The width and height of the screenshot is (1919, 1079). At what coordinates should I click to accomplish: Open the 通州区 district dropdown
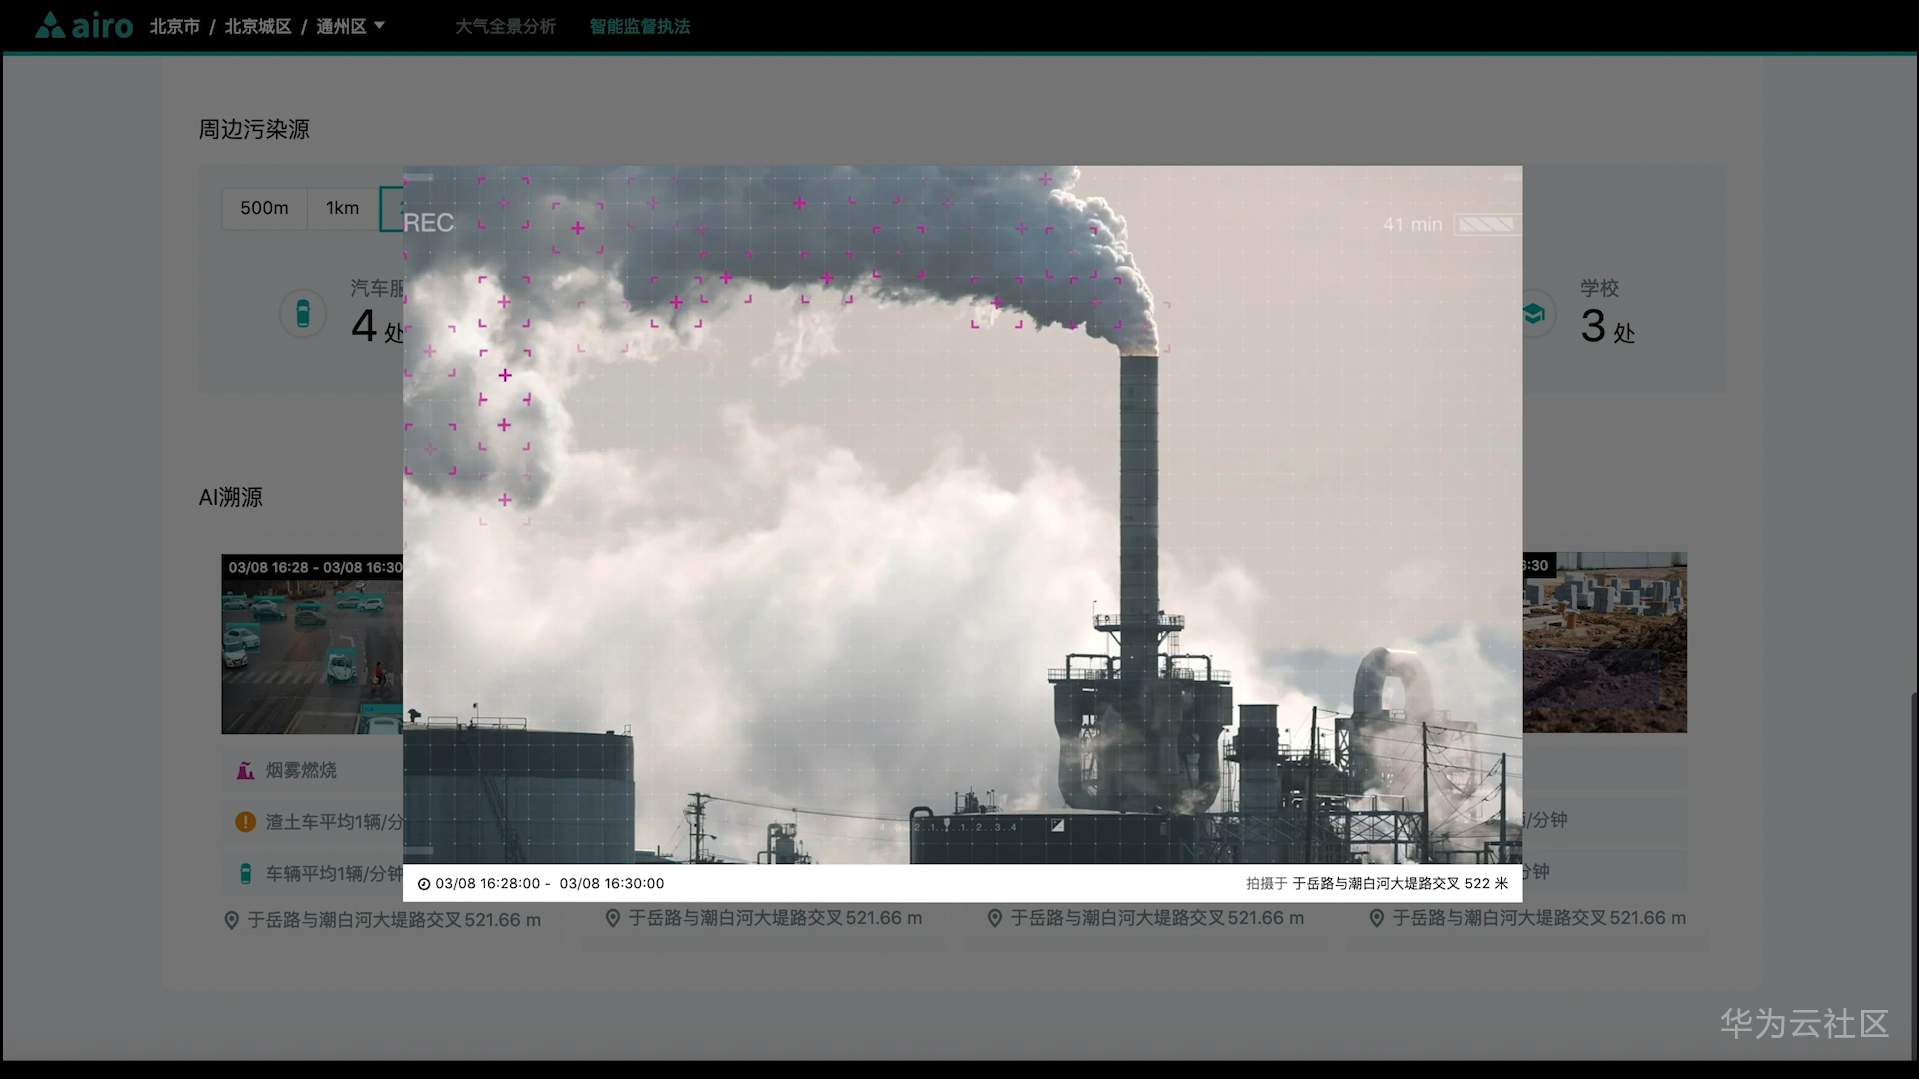click(350, 26)
